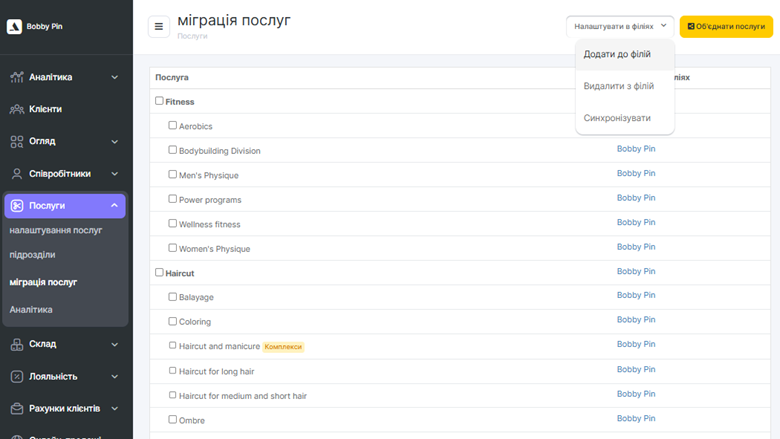Click the Лояльність percent icon
Viewport: 780px width, 439px height.
point(17,377)
